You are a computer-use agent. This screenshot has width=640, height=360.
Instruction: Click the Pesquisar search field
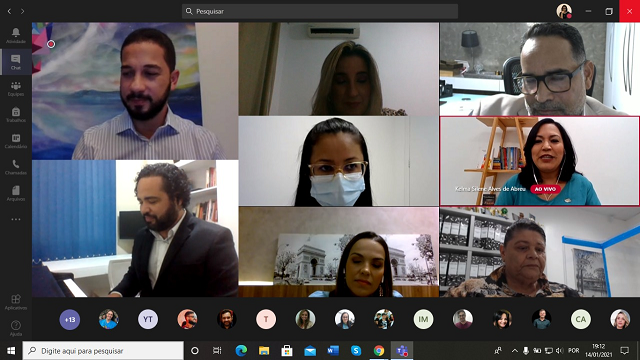click(x=320, y=11)
